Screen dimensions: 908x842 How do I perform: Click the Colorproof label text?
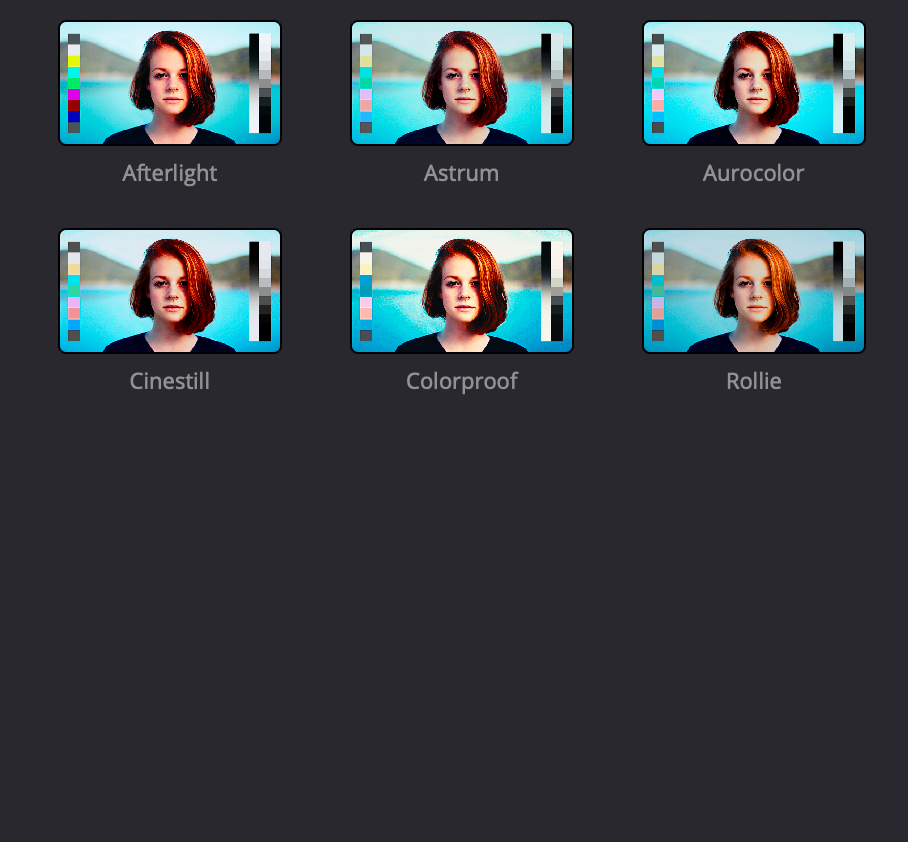tap(461, 381)
